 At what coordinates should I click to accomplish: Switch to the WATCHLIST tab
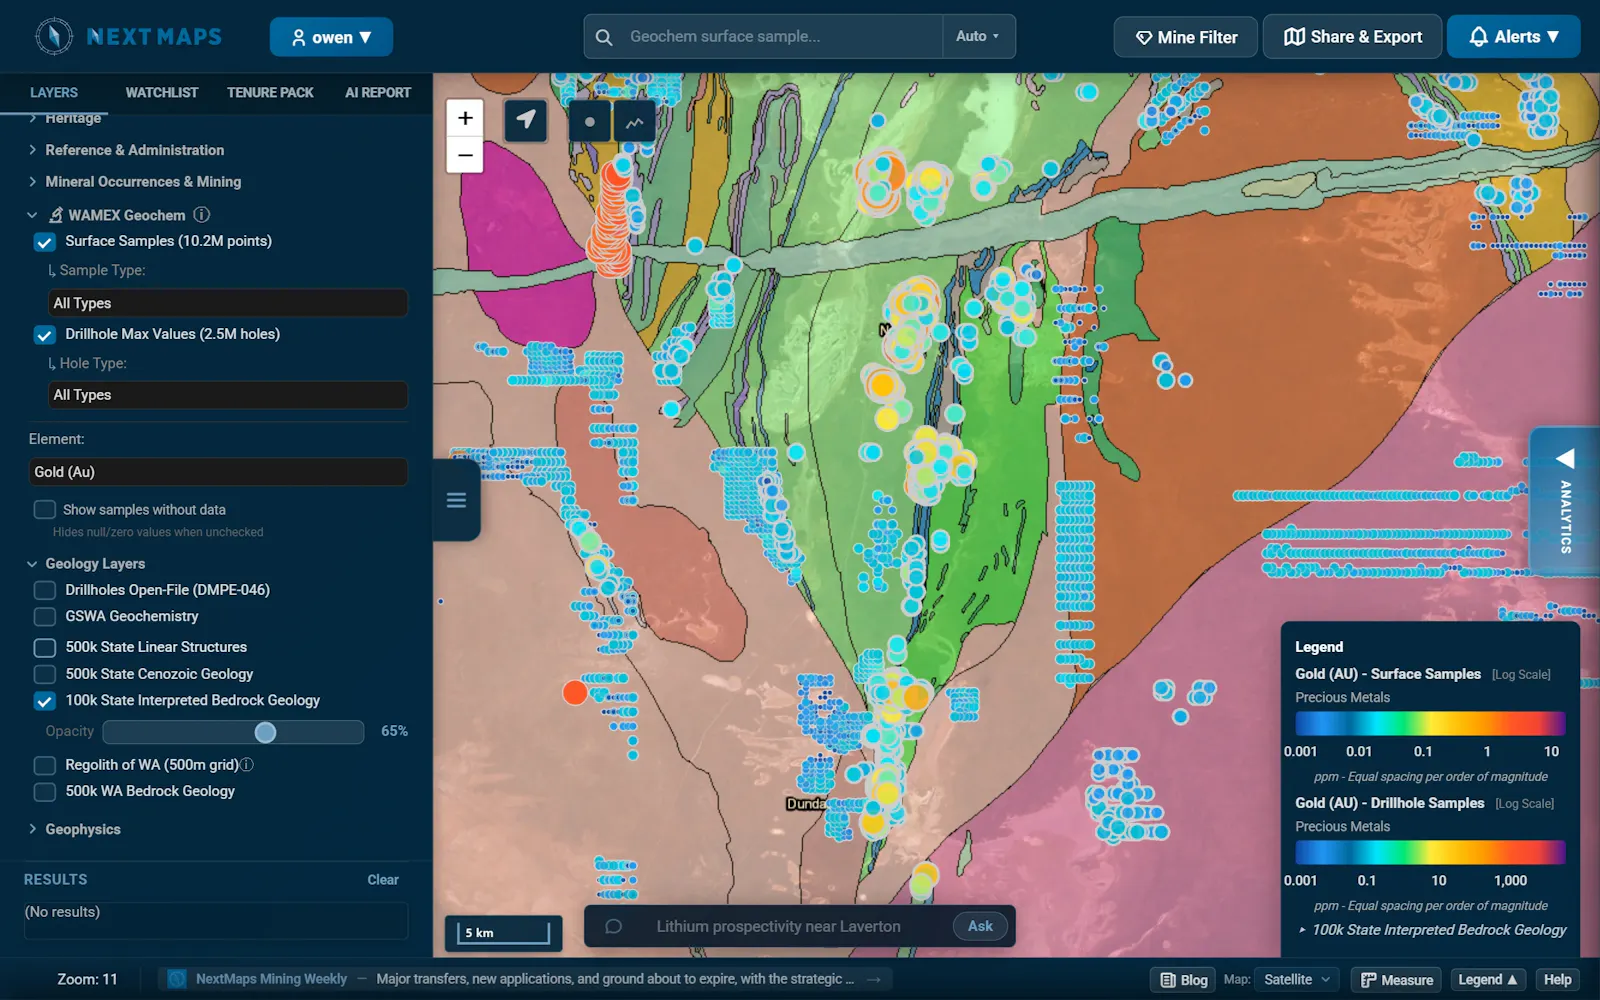(x=162, y=92)
